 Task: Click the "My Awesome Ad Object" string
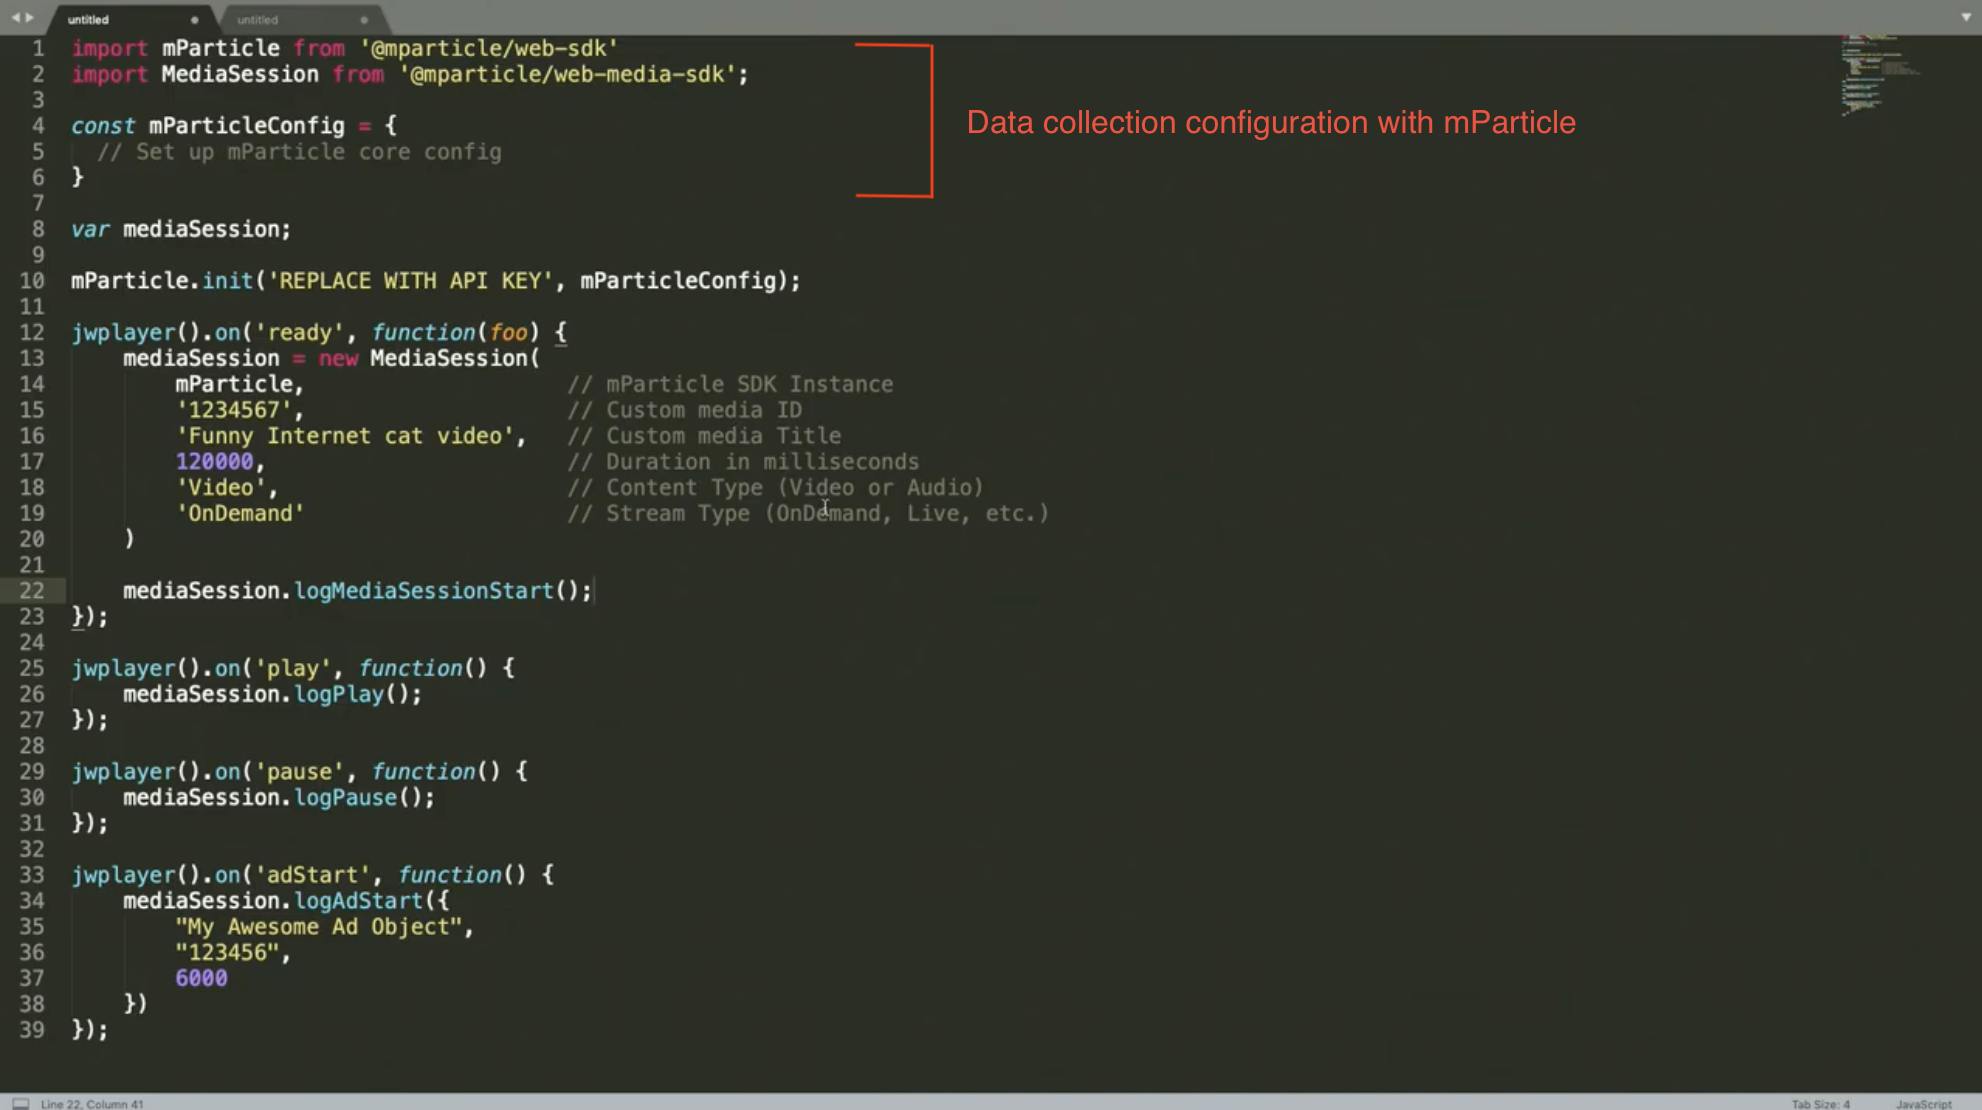tap(319, 927)
